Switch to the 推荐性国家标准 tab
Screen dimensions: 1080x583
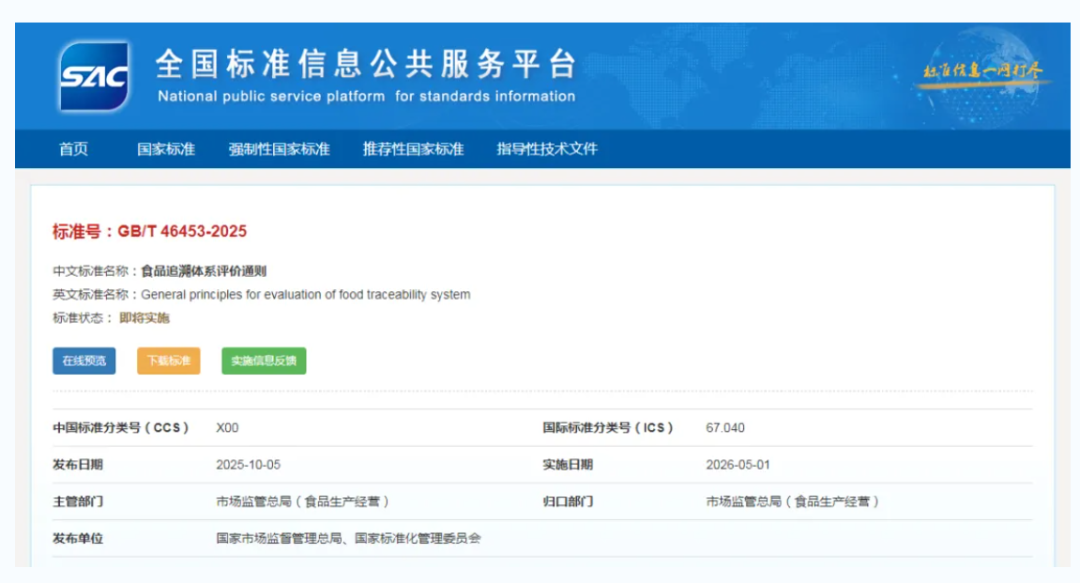click(x=412, y=148)
